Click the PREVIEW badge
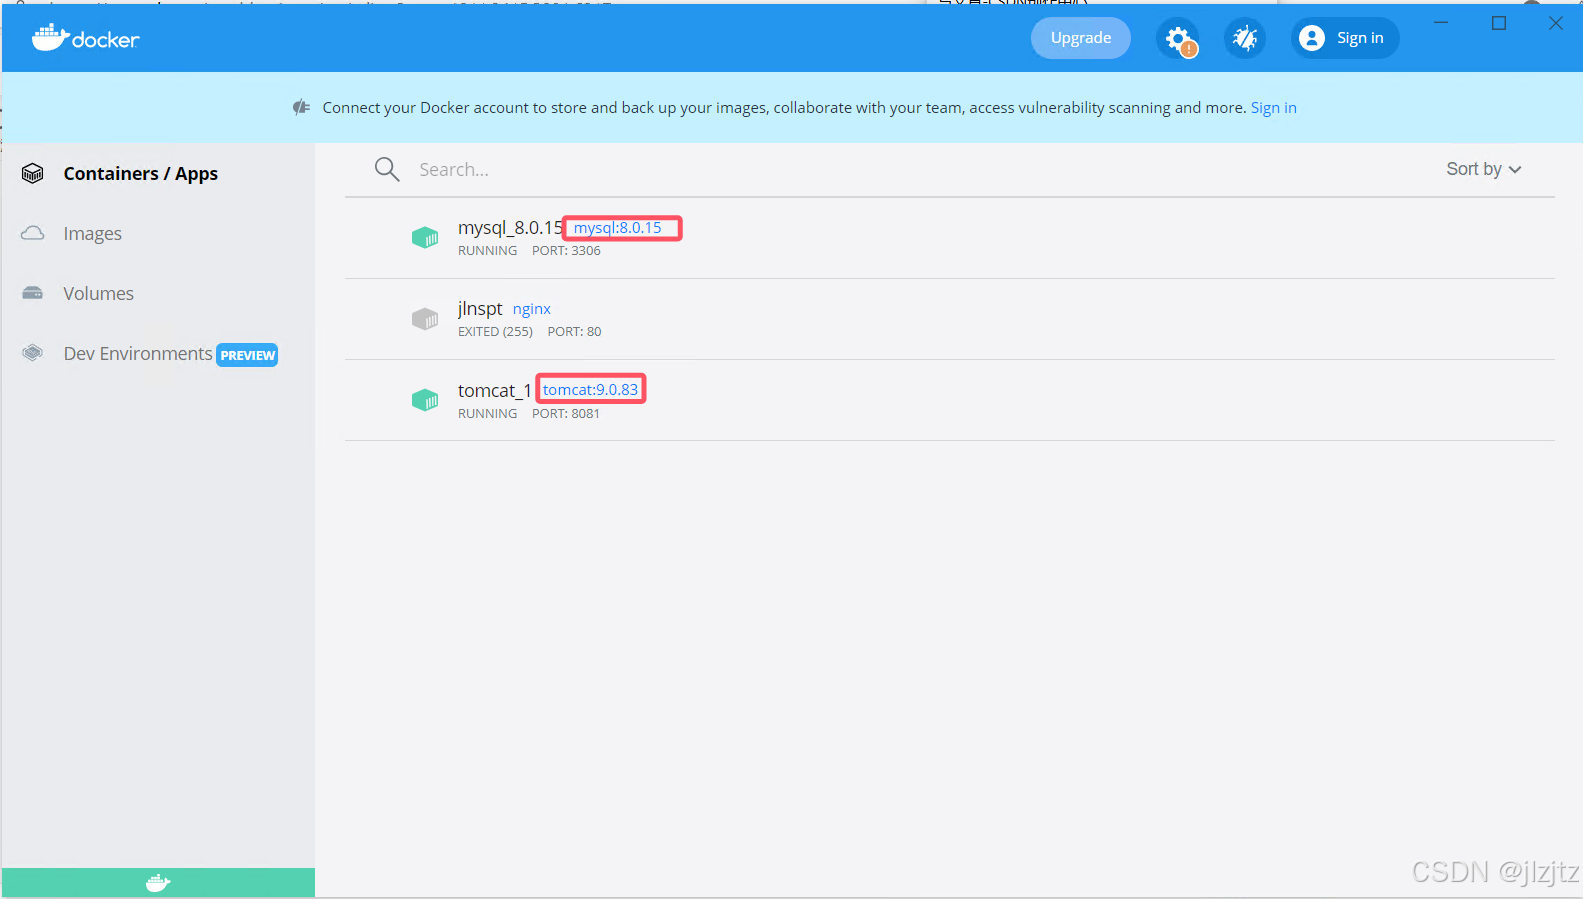Screen dimensions: 1583x899 [247, 355]
